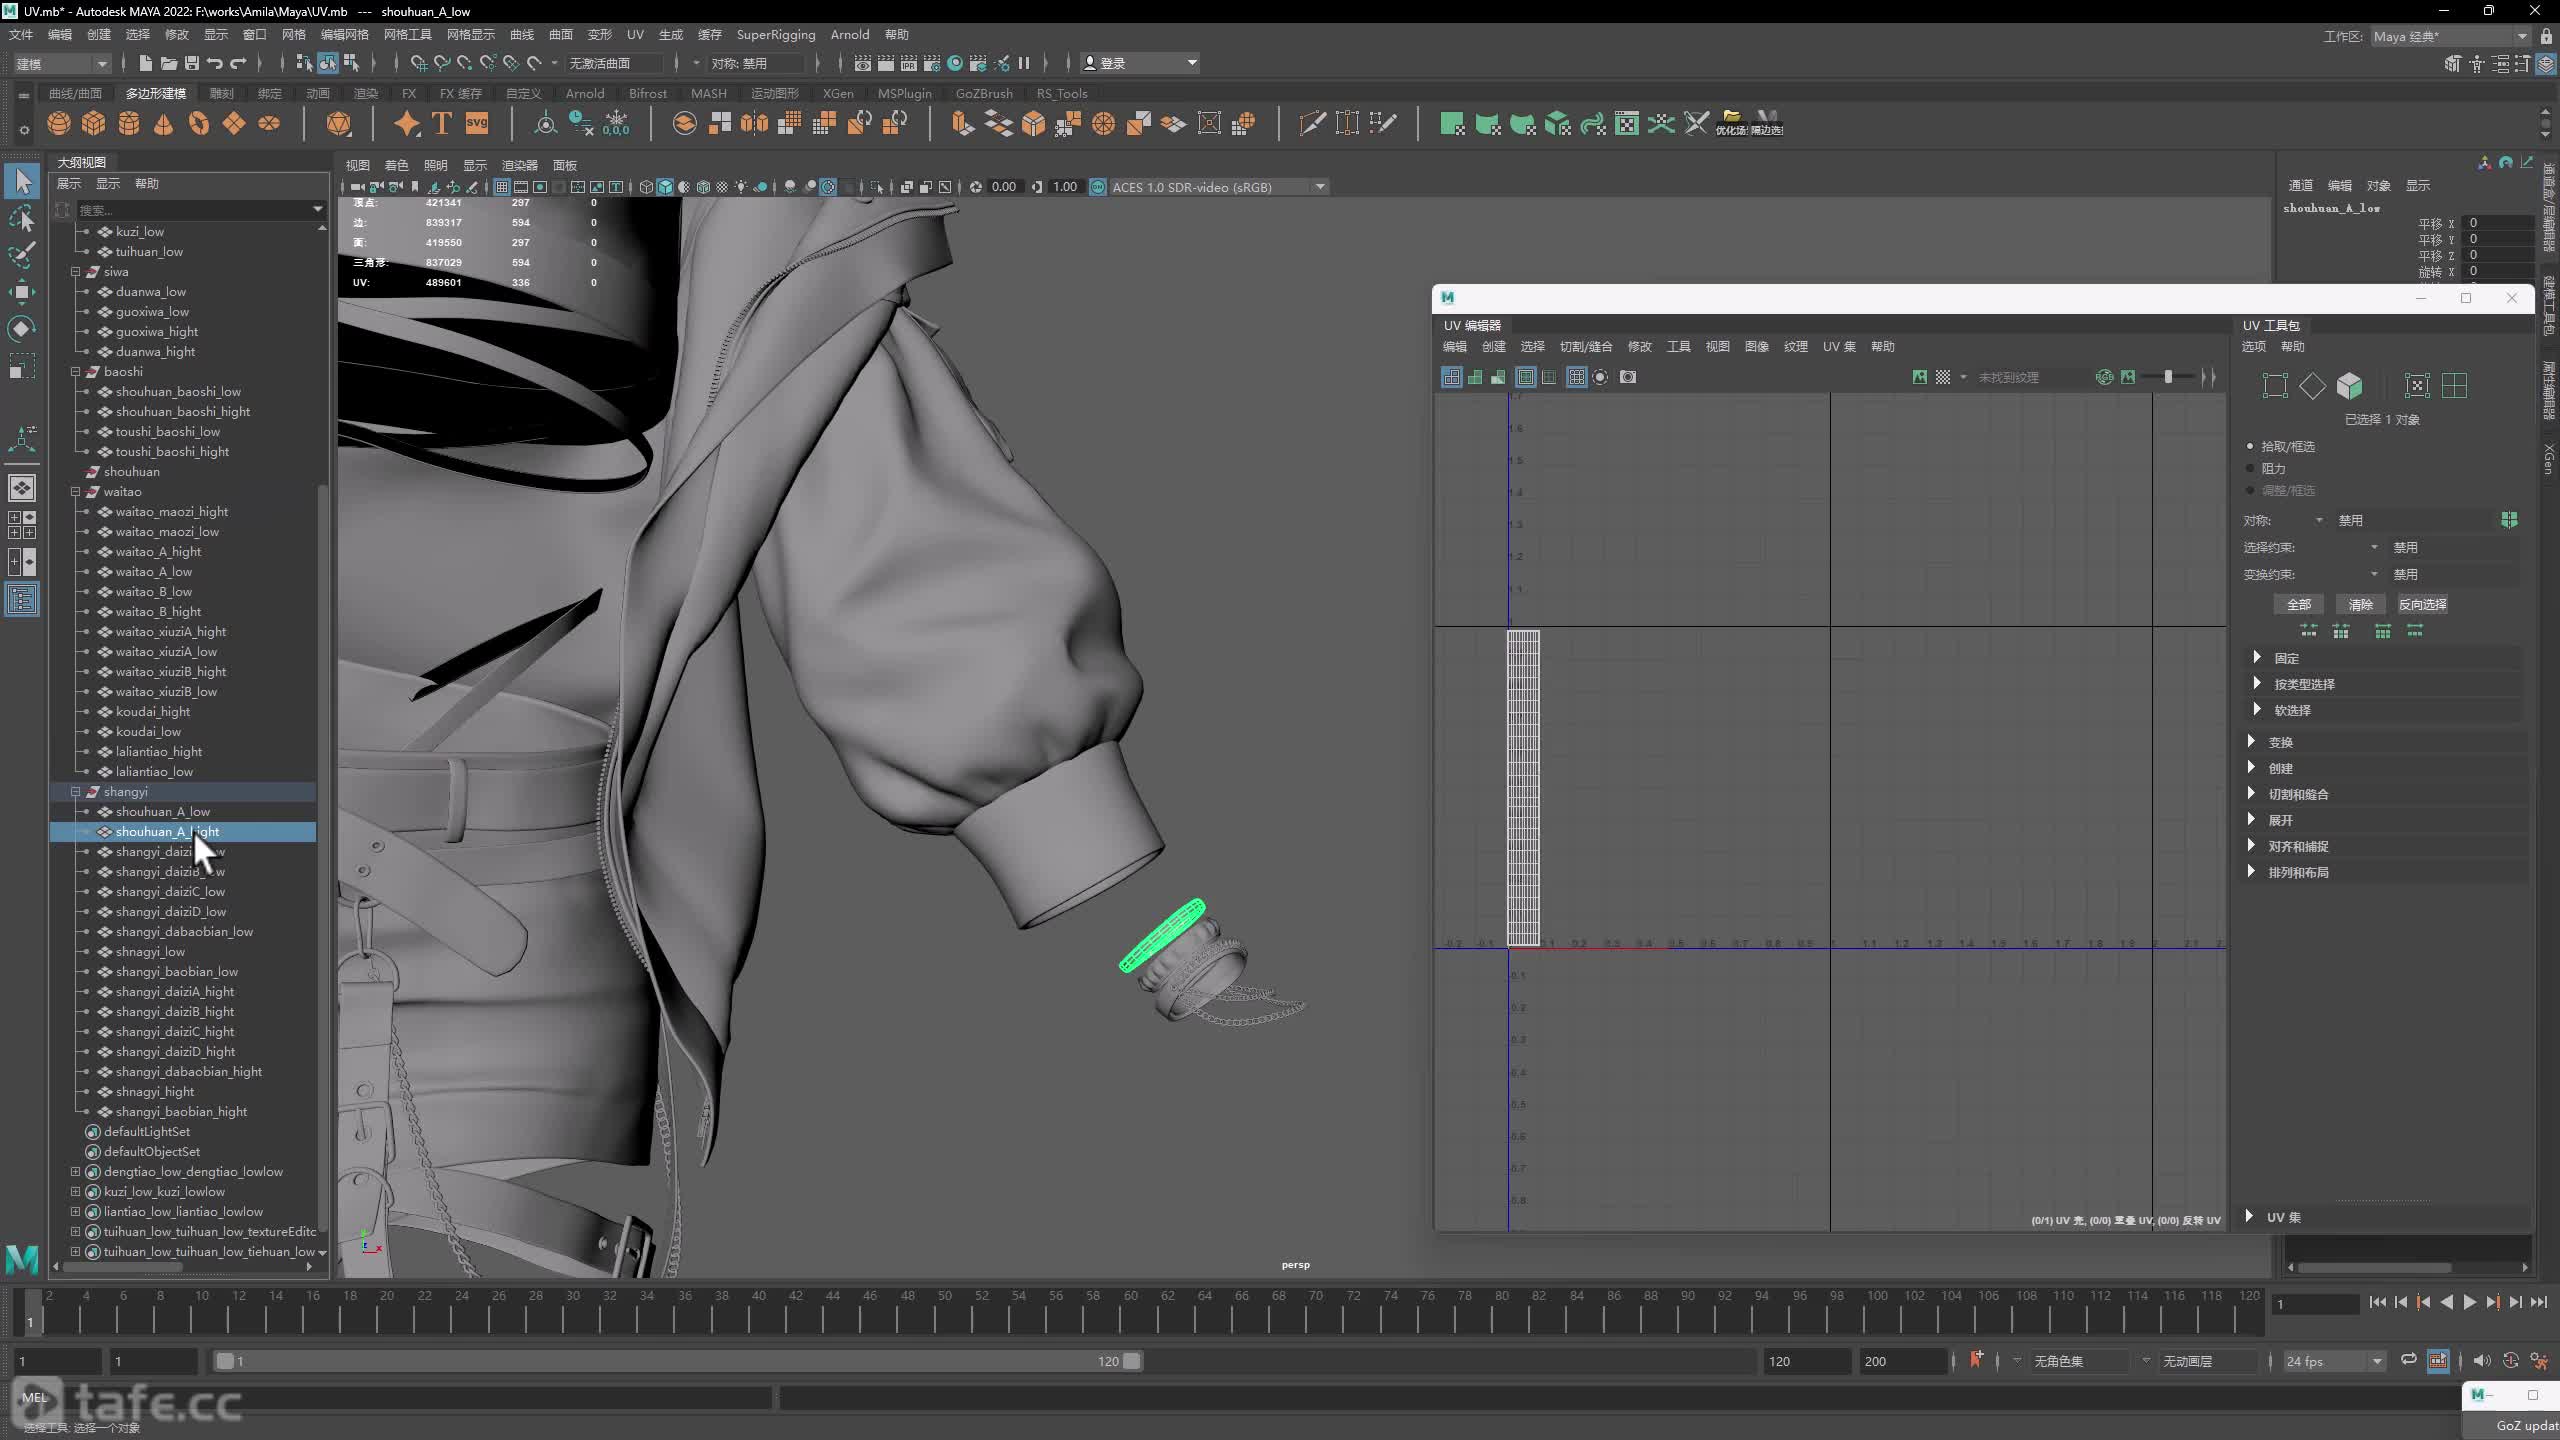Click the Multi-Cut tool shelf icon

point(1312,123)
